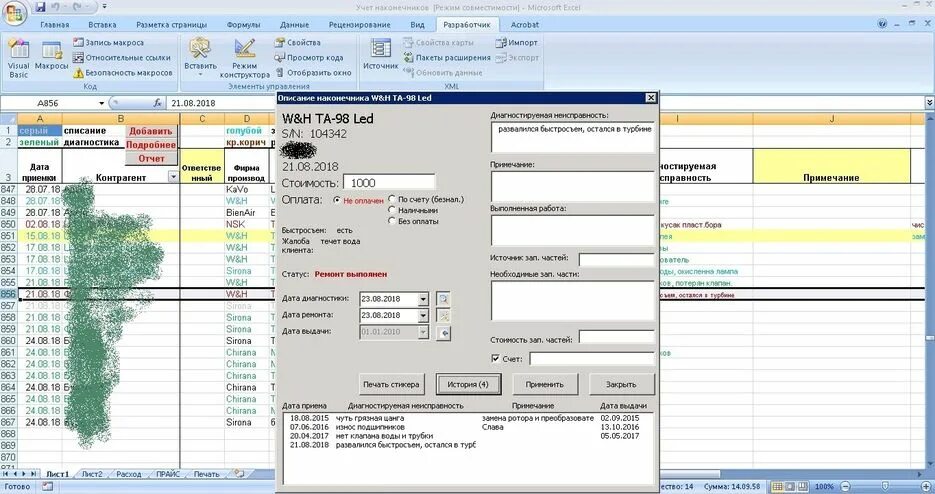
Task: Open the Формулы ribbon tab
Action: click(x=243, y=24)
